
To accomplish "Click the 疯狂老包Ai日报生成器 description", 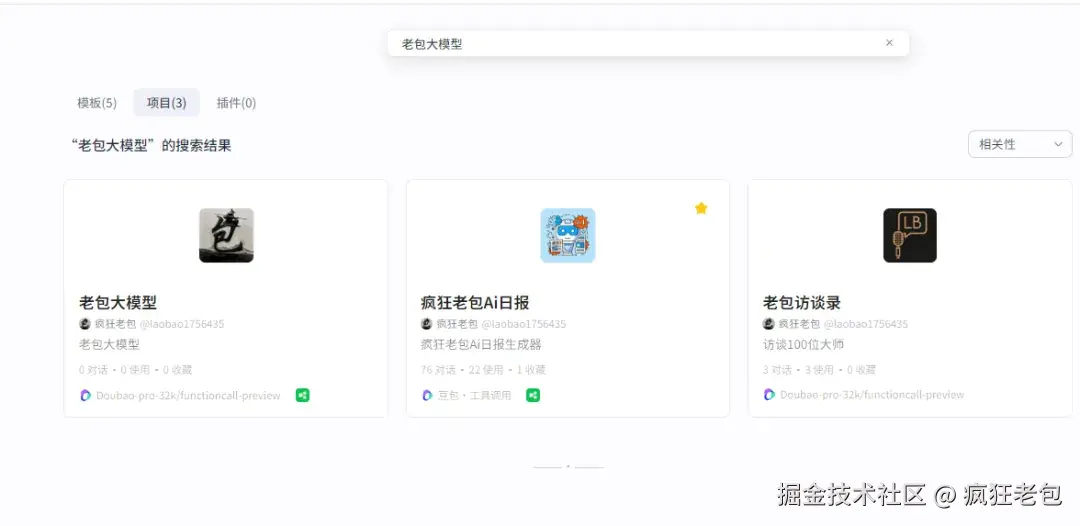I will pyautogui.click(x=481, y=344).
